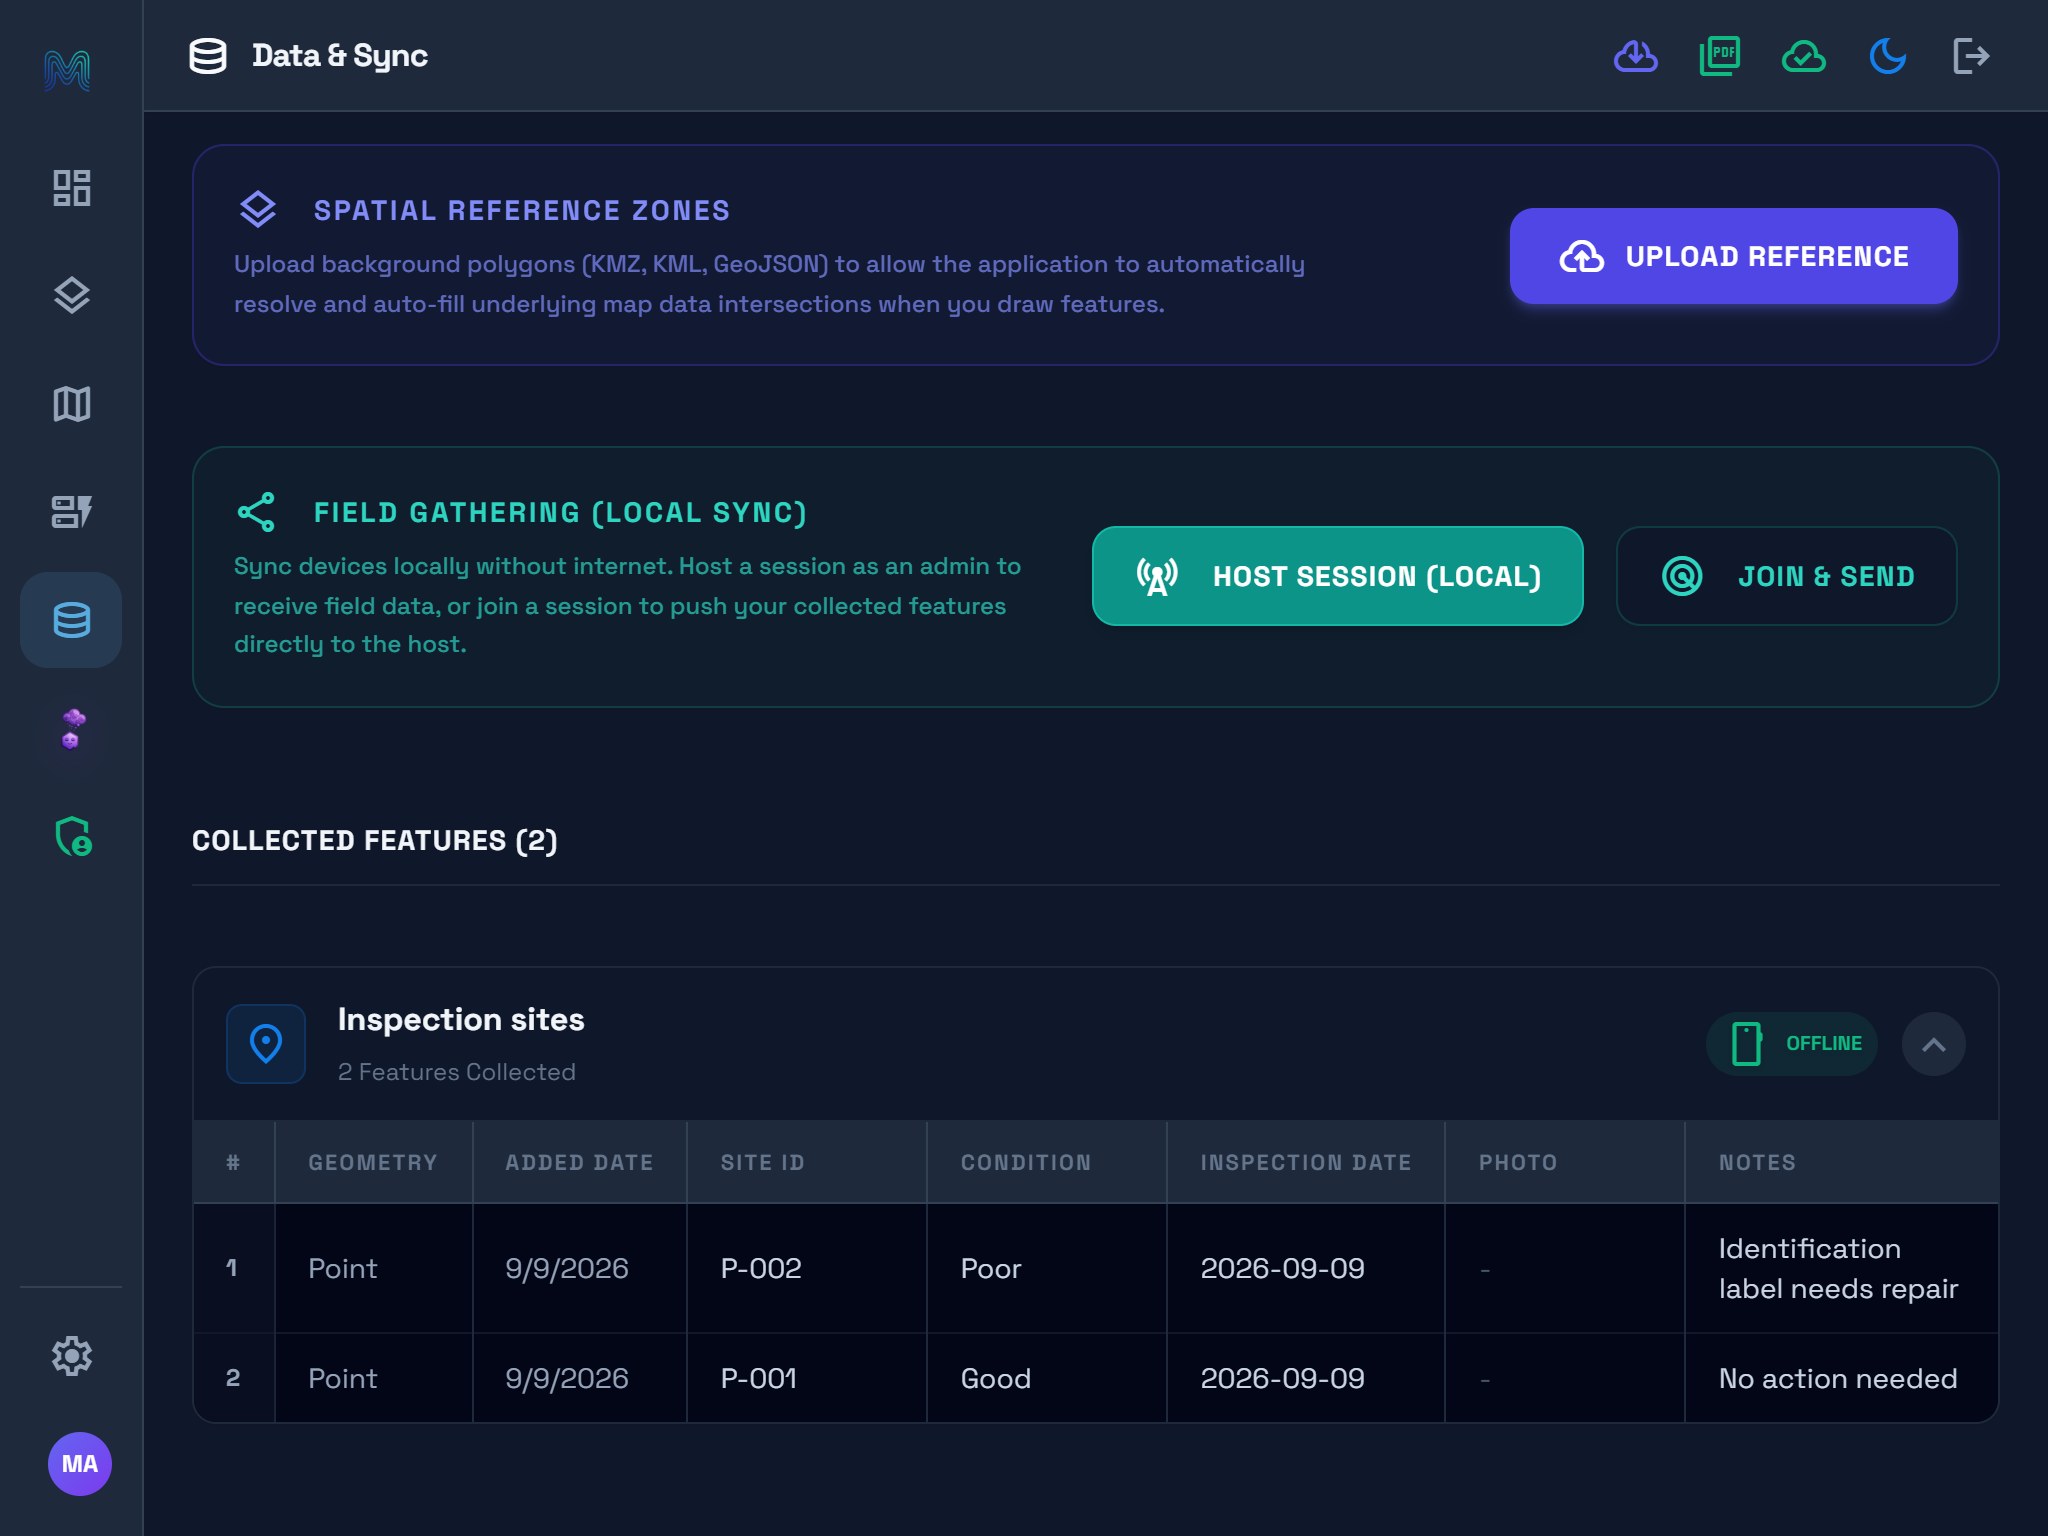The width and height of the screenshot is (2048, 1536).
Task: Click the cloud download icon in header
Action: (x=1636, y=56)
